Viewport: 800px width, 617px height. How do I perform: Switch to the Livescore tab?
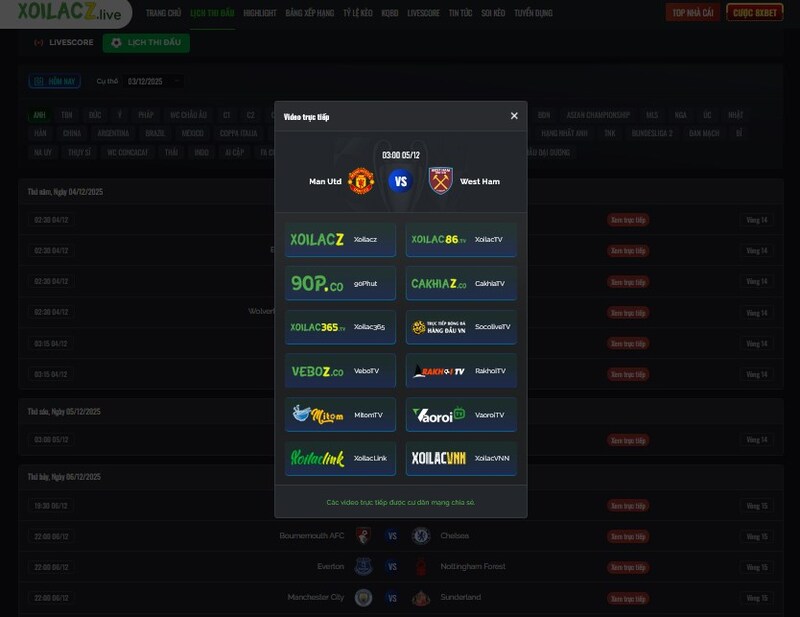tap(64, 43)
